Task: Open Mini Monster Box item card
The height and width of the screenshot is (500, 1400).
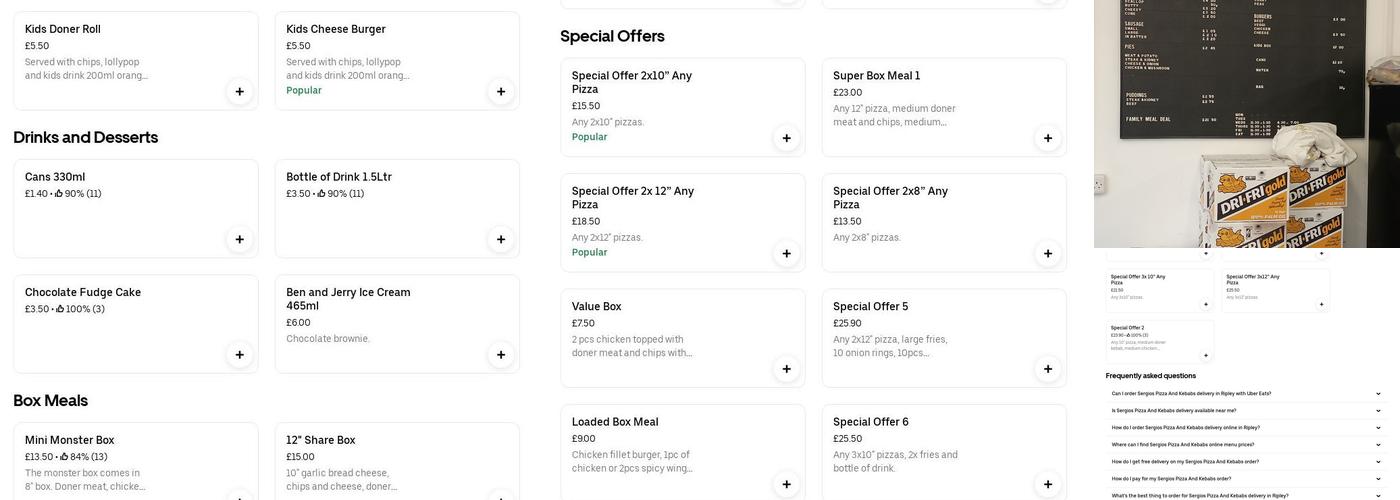Action: point(120,460)
